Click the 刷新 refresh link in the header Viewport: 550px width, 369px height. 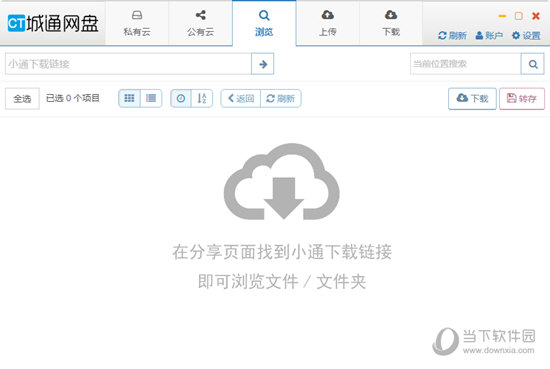coord(452,35)
